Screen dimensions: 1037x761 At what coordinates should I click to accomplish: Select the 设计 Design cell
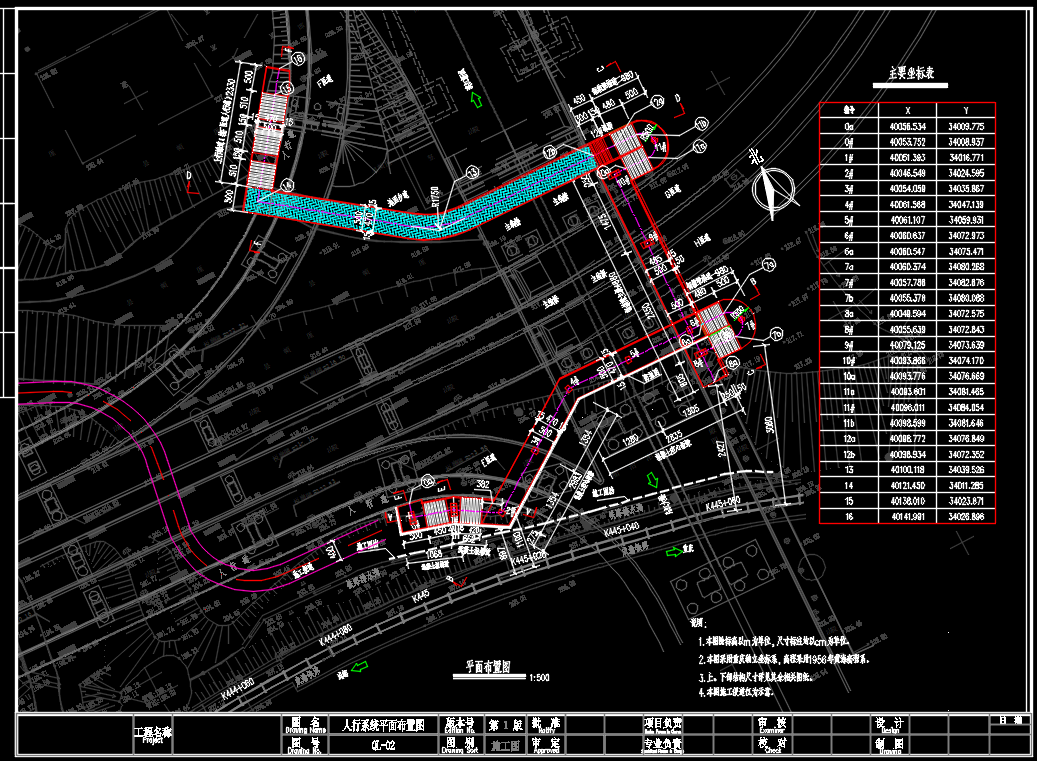point(890,725)
